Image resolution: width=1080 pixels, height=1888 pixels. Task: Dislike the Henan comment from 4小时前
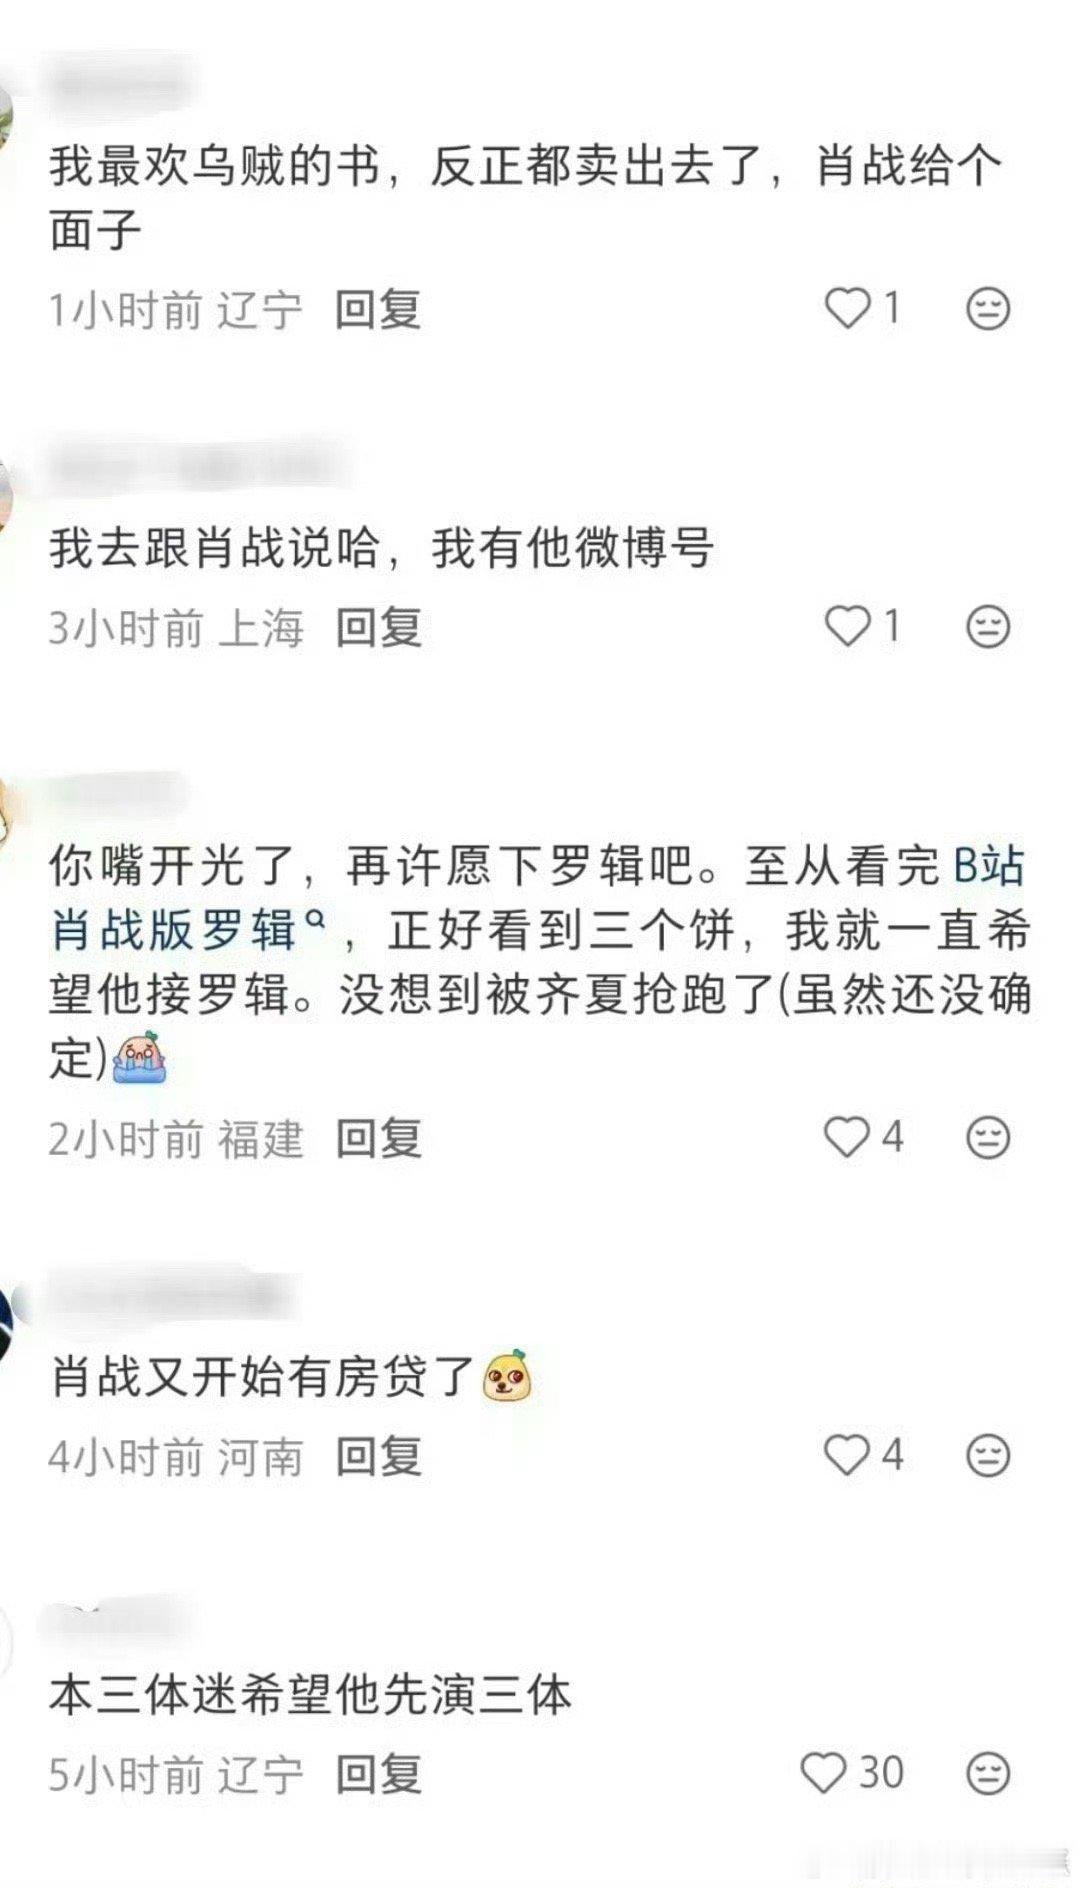[988, 1455]
